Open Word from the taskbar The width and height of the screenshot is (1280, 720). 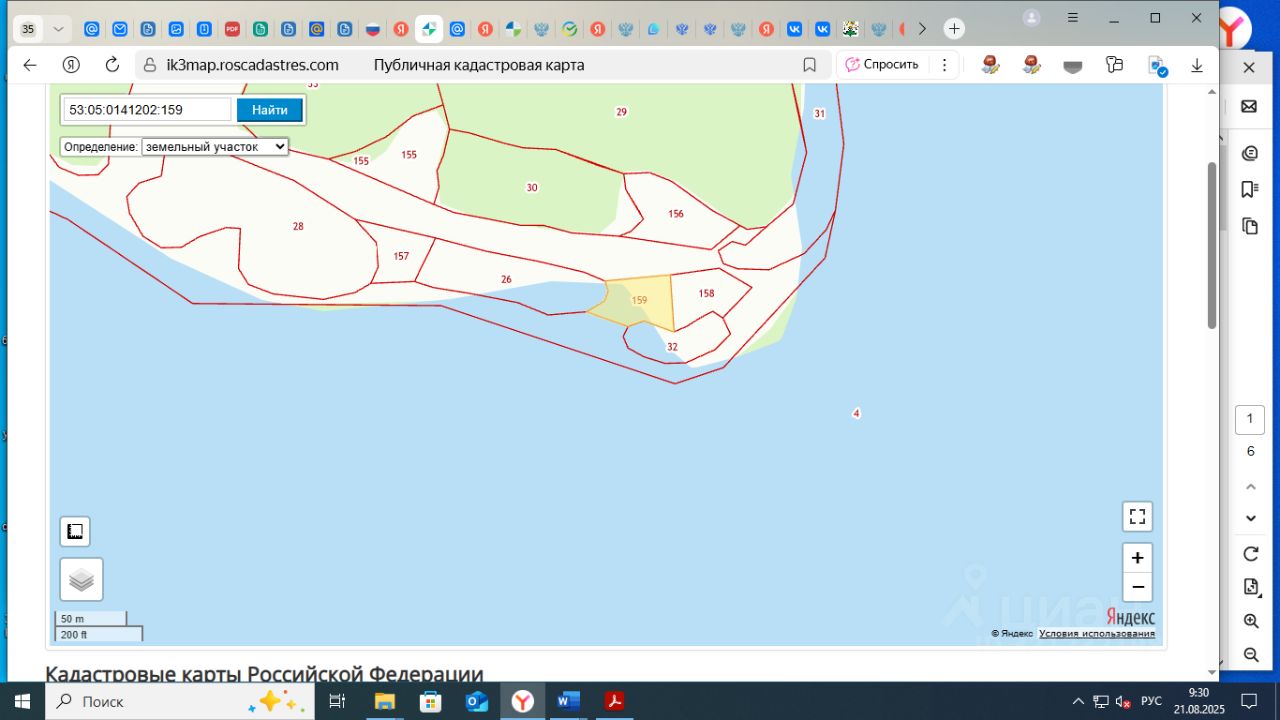coord(569,701)
